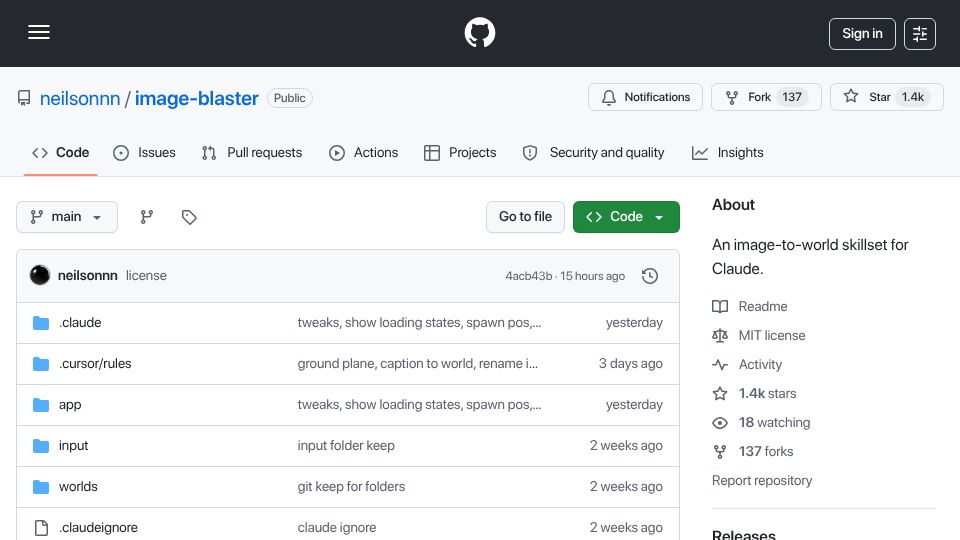
Task: Open the Projects tab
Action: (460, 152)
